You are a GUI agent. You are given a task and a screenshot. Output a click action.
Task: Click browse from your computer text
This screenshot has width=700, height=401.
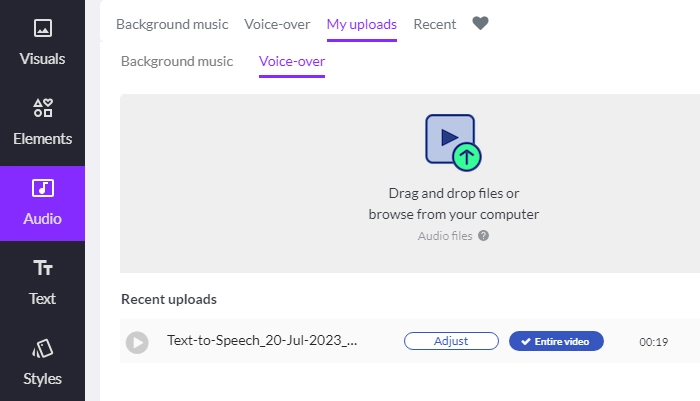point(453,214)
